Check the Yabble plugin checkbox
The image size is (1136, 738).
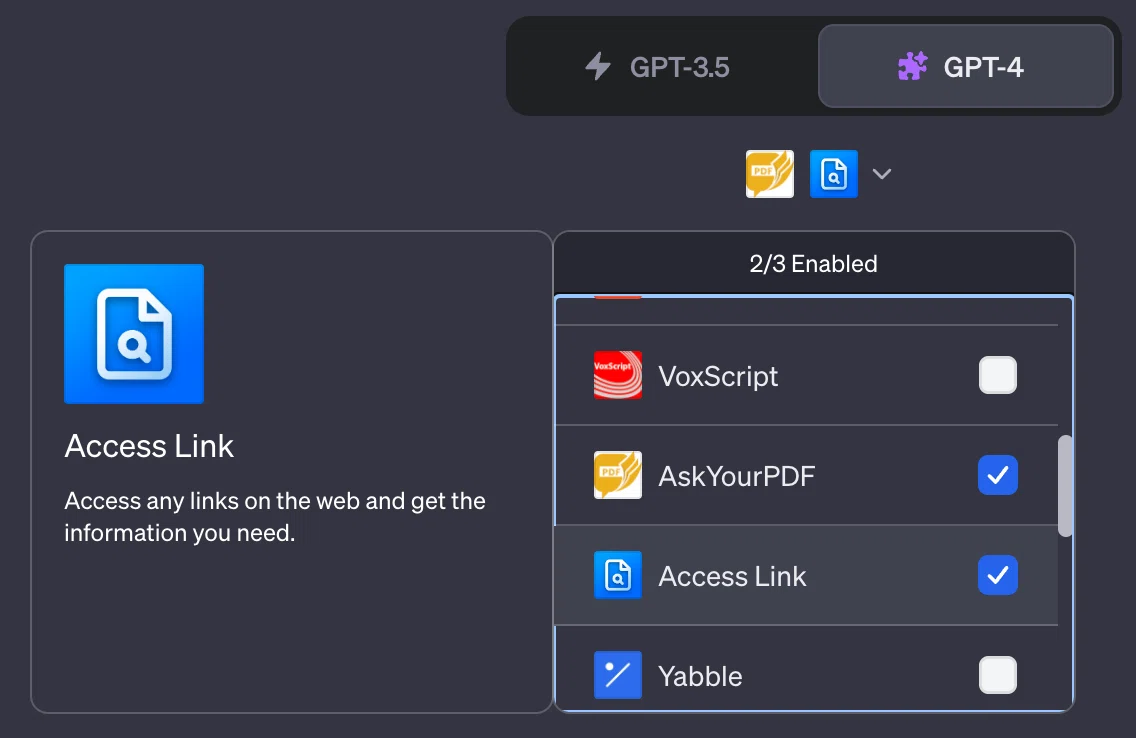click(998, 675)
